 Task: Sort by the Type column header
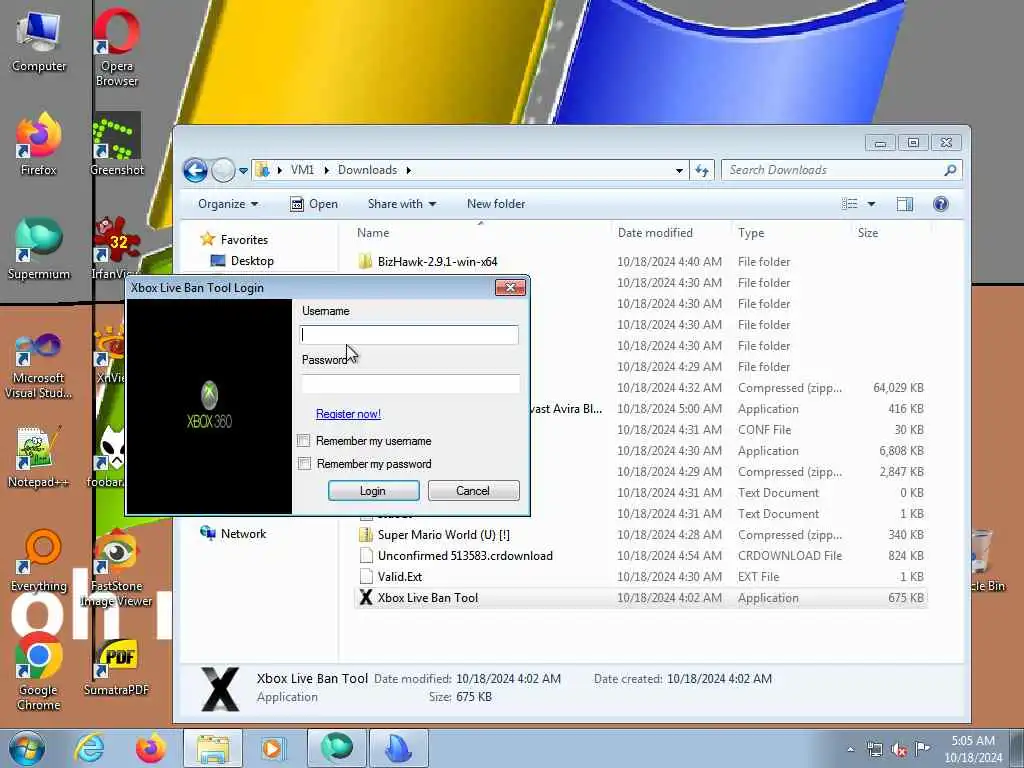751,232
